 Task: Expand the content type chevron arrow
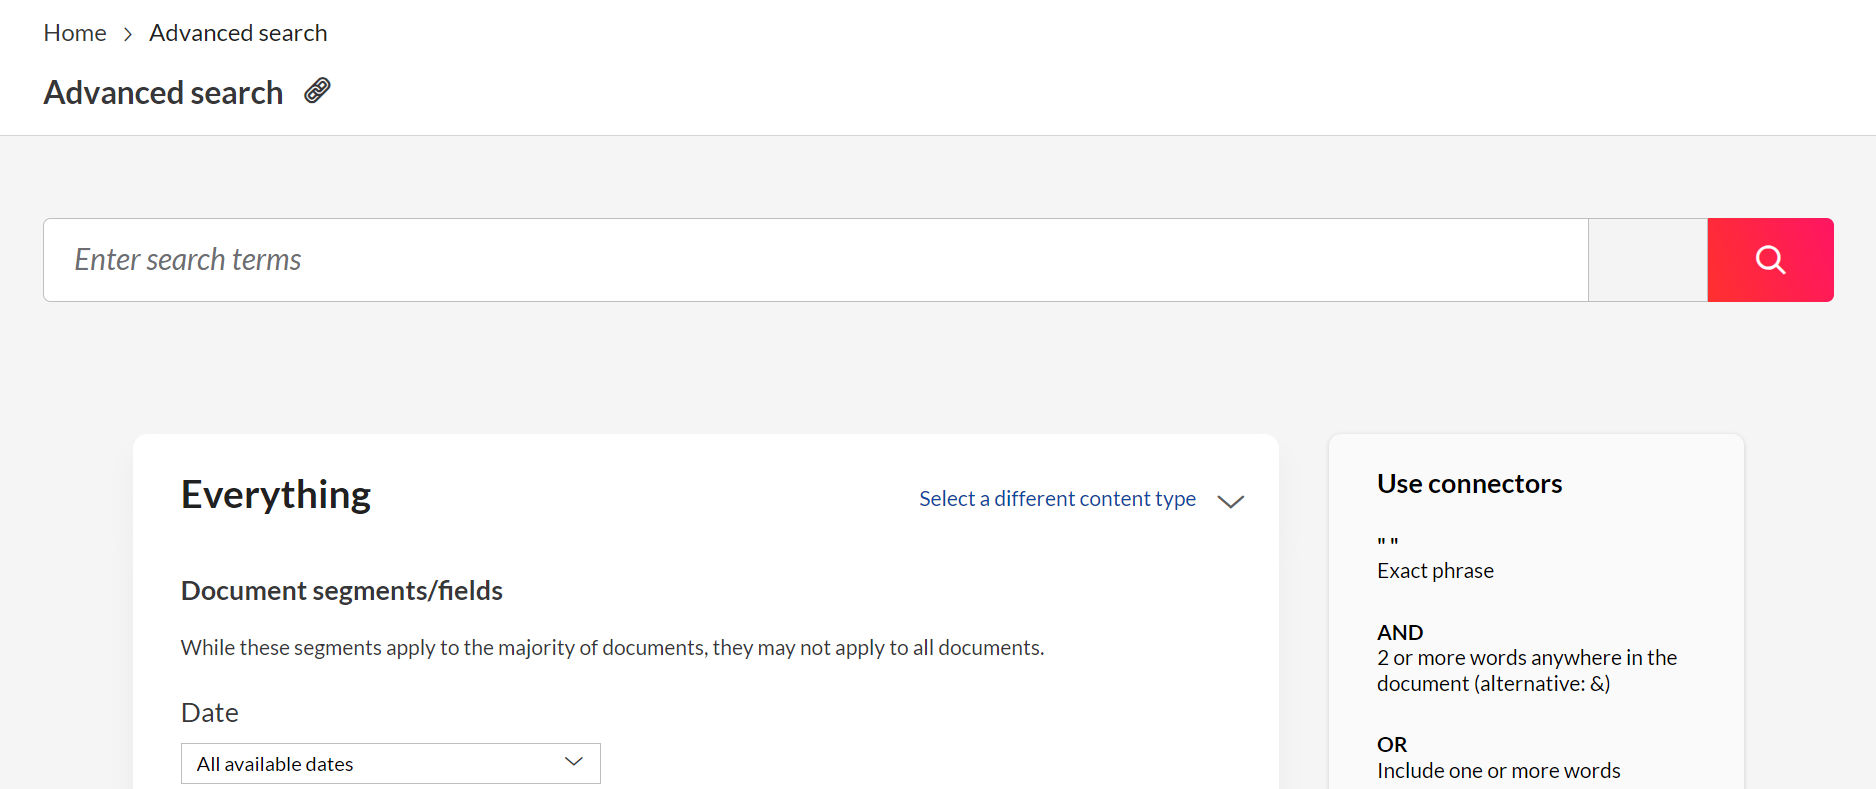pos(1231,501)
